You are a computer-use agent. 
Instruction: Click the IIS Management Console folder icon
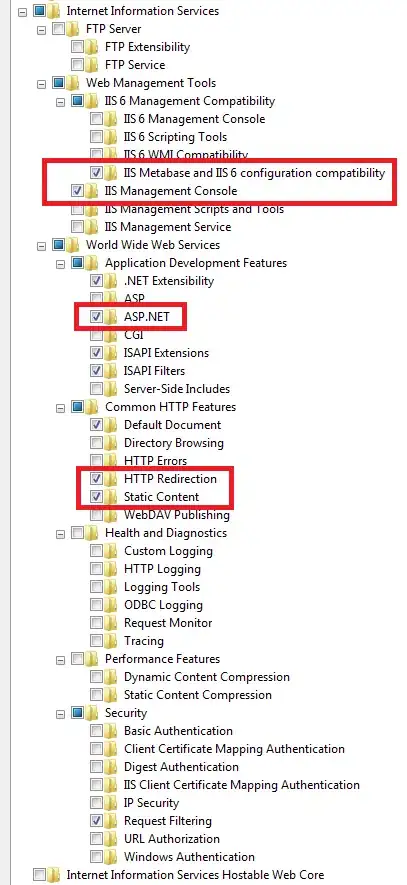[92, 191]
